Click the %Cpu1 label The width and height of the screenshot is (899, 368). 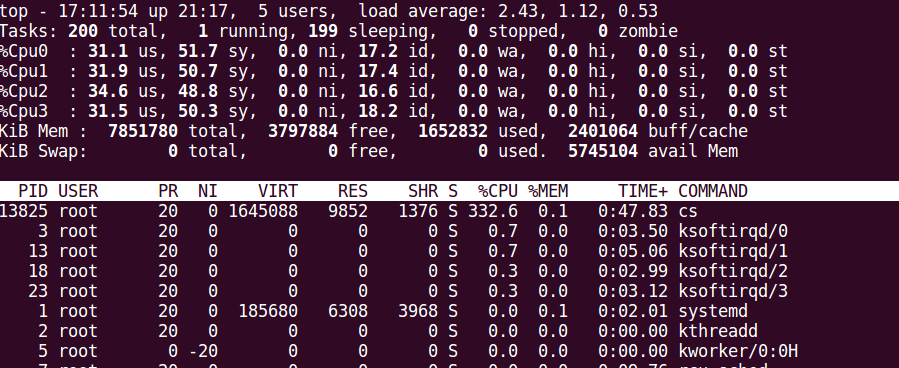point(24,72)
